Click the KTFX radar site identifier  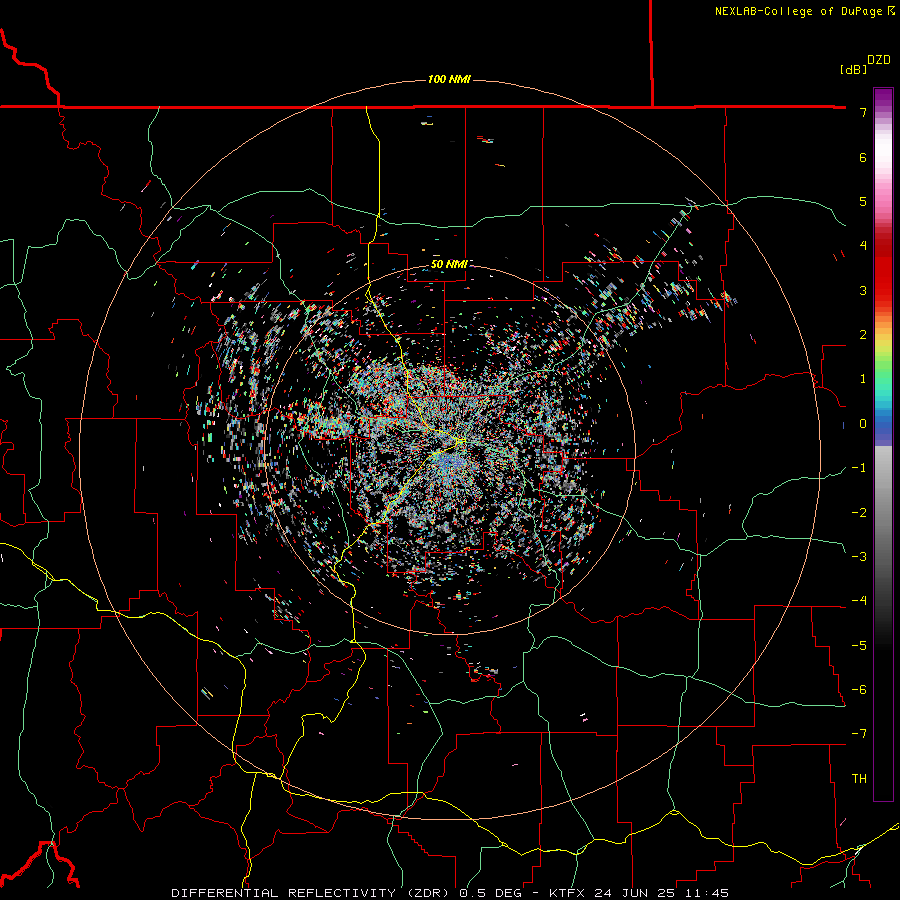click(569, 893)
